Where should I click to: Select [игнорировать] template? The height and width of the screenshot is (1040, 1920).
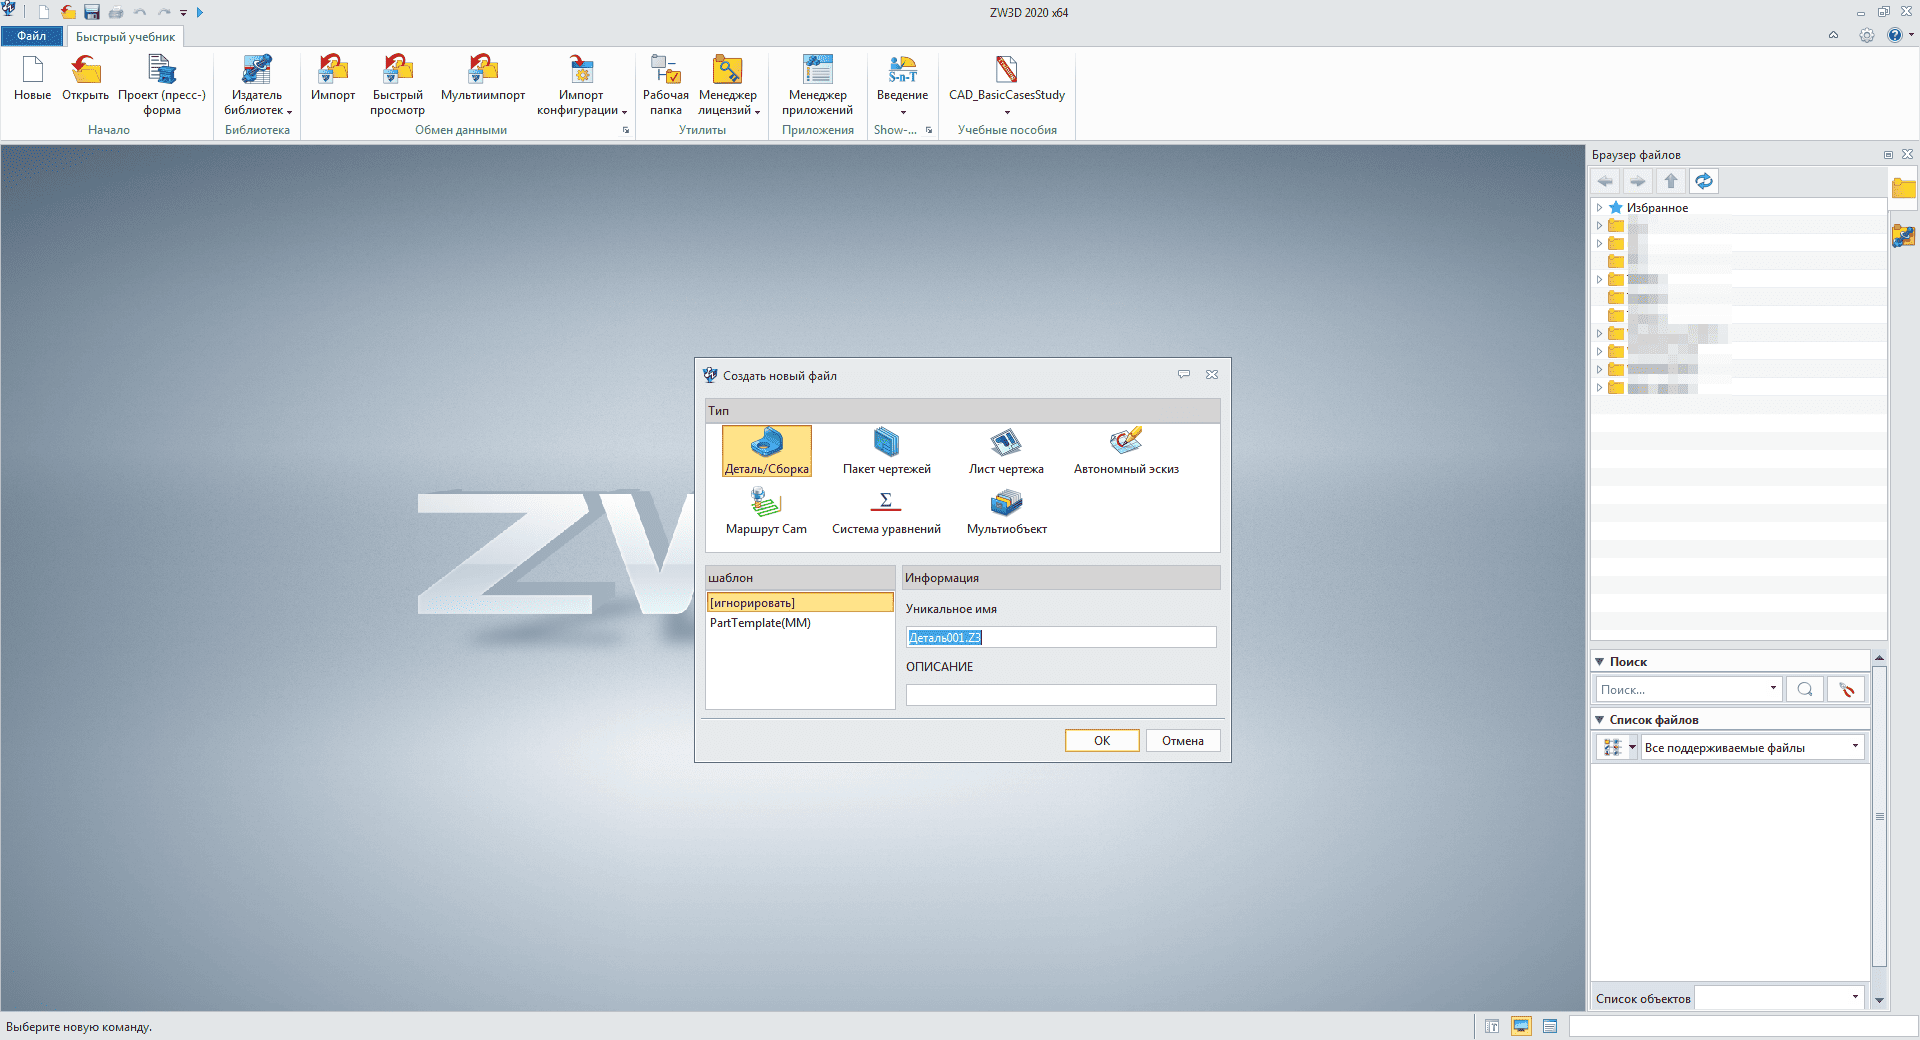[x=800, y=602]
